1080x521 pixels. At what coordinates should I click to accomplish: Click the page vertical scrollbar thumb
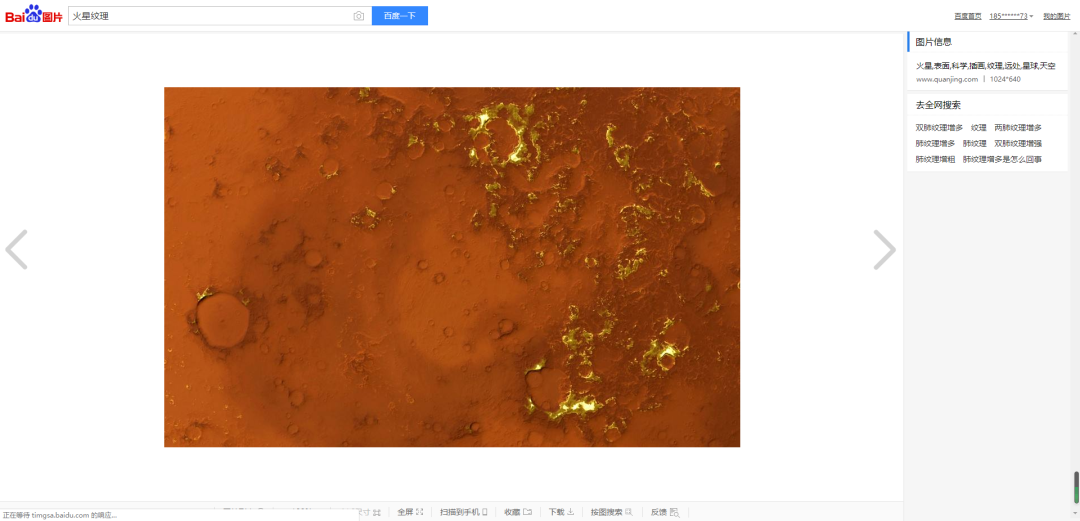1076,487
